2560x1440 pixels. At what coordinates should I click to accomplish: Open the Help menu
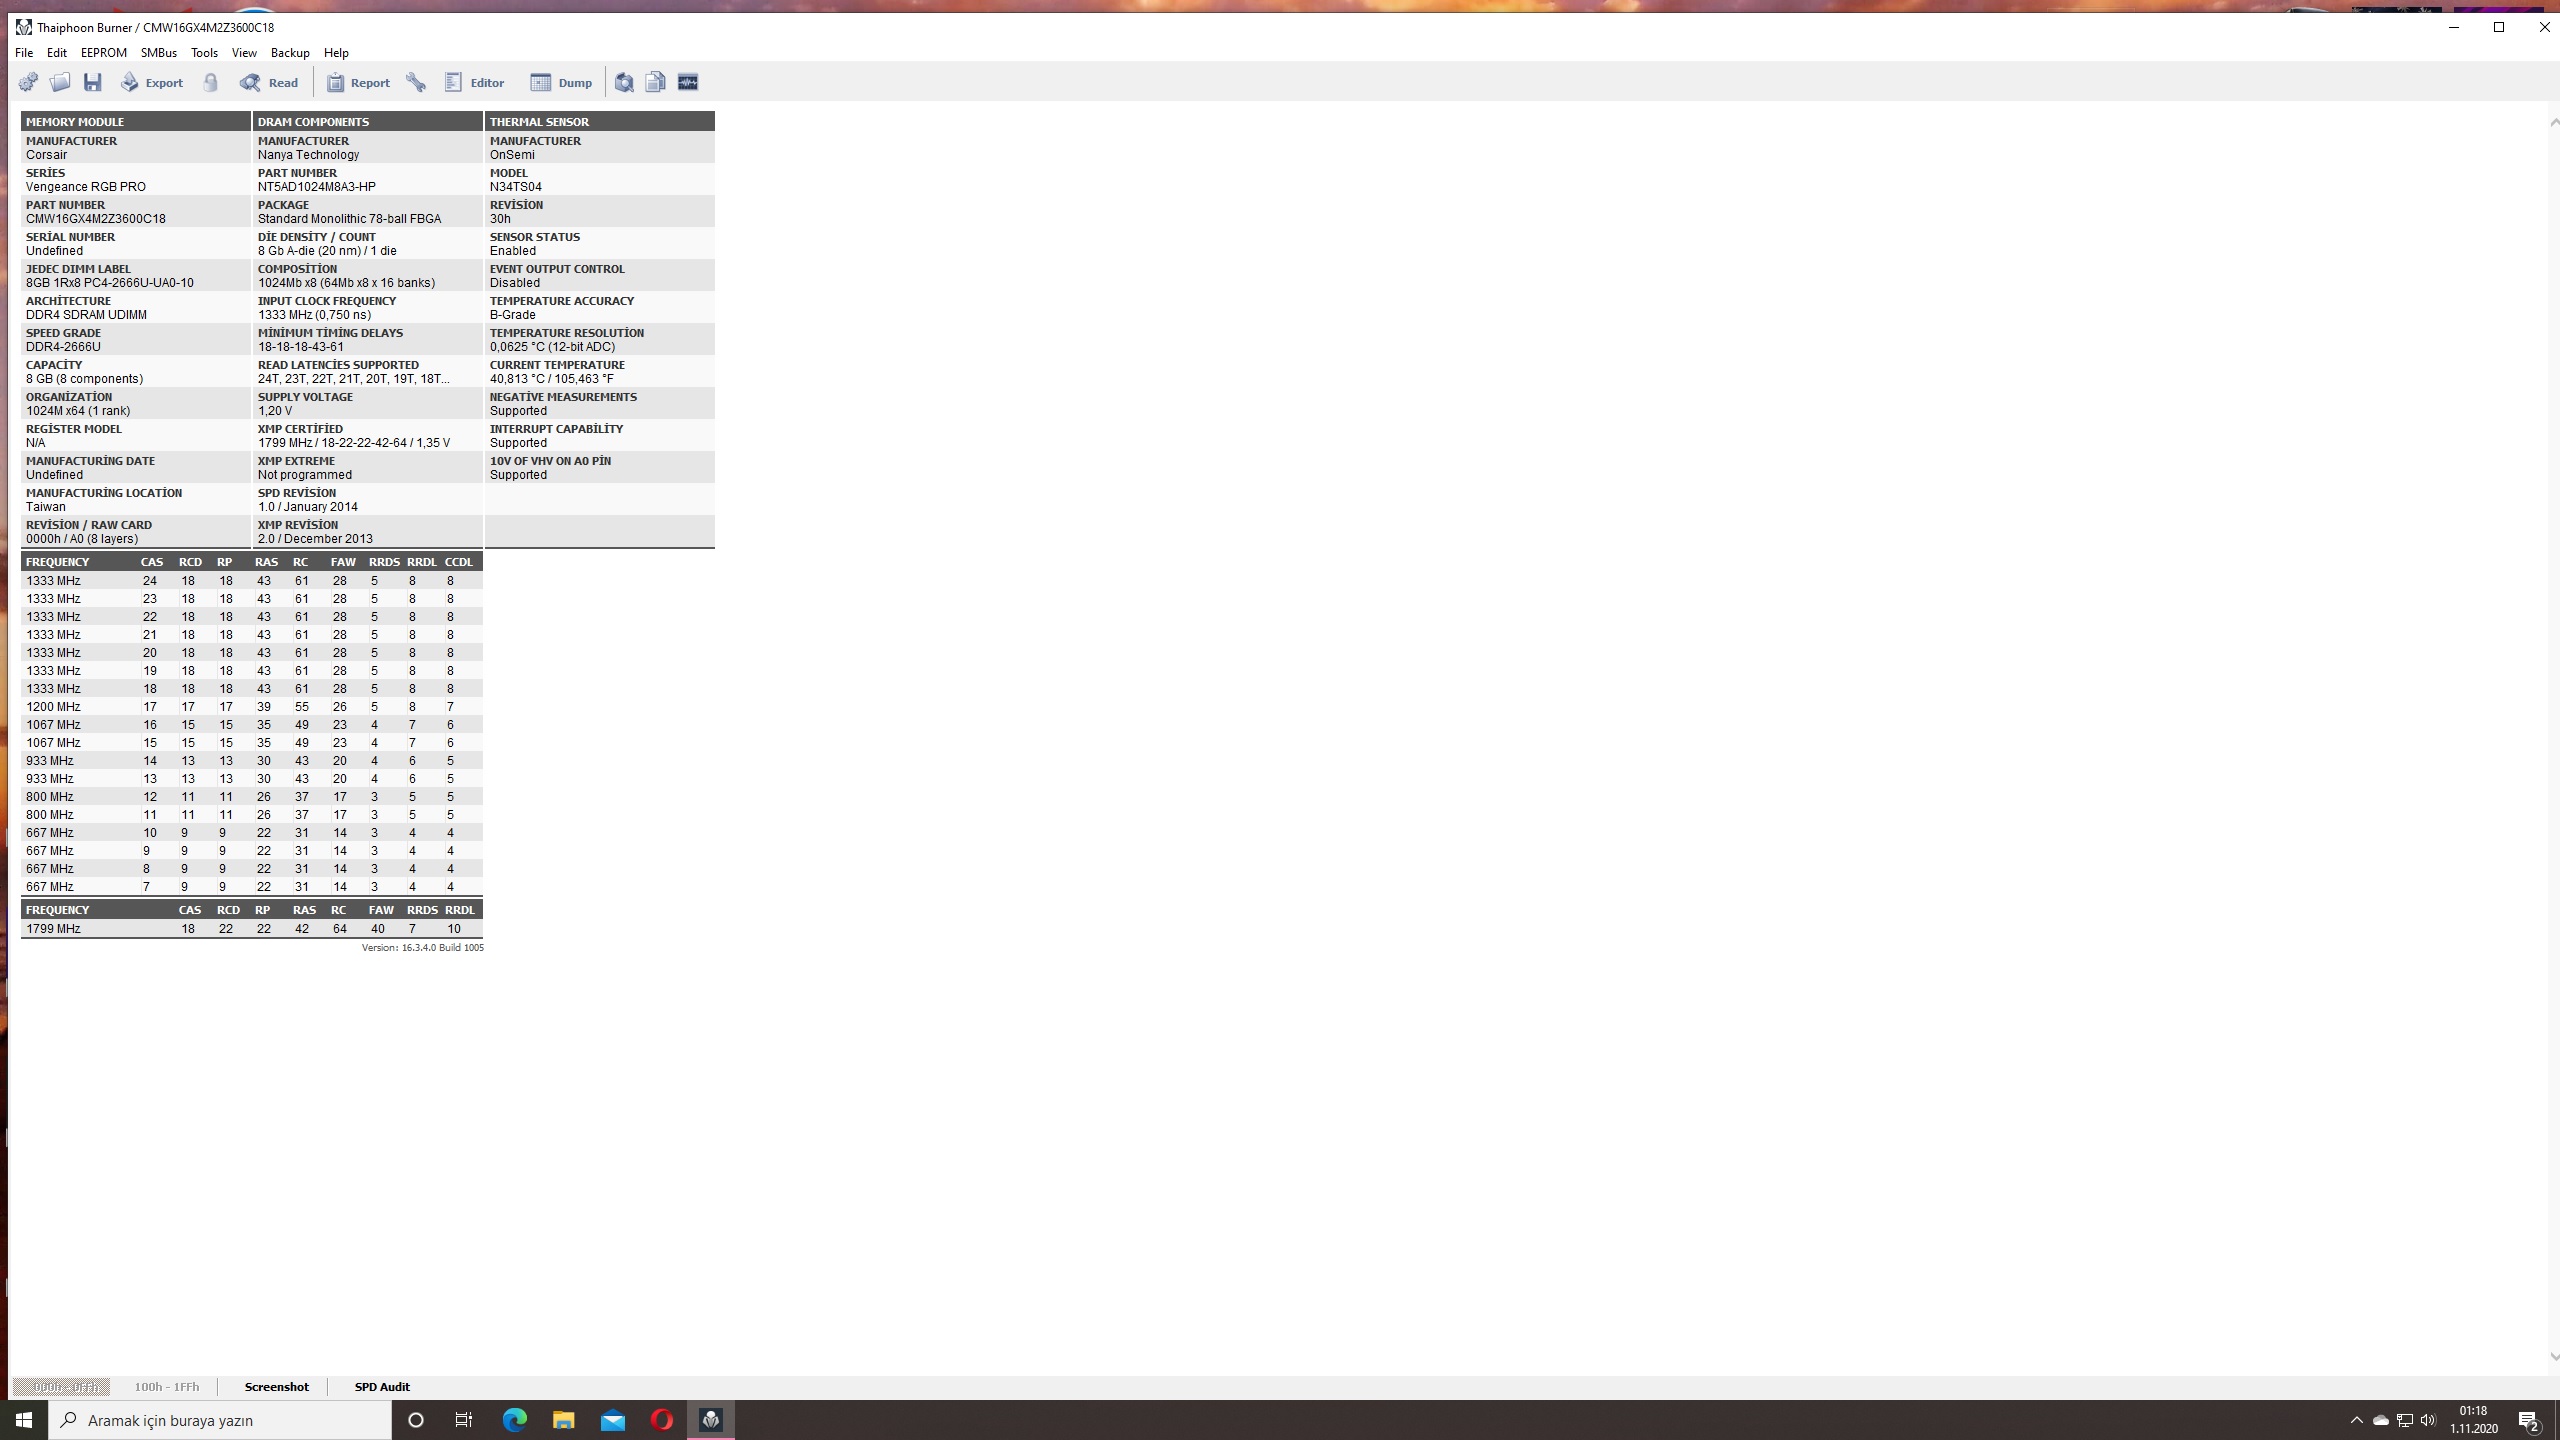(x=336, y=53)
